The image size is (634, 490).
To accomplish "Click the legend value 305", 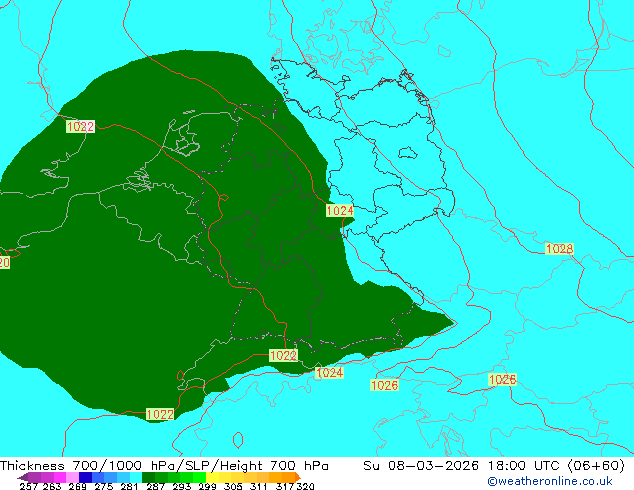I will [233, 486].
